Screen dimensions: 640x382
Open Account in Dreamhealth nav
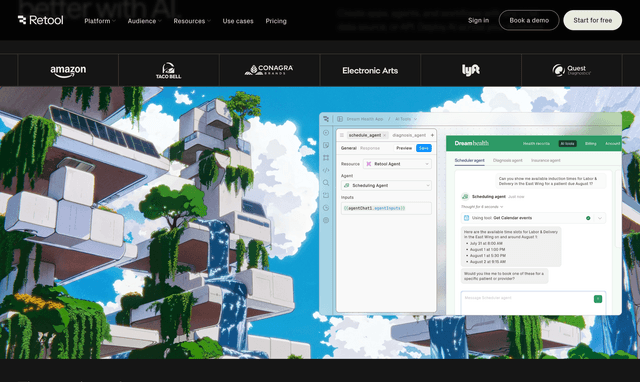click(612, 144)
